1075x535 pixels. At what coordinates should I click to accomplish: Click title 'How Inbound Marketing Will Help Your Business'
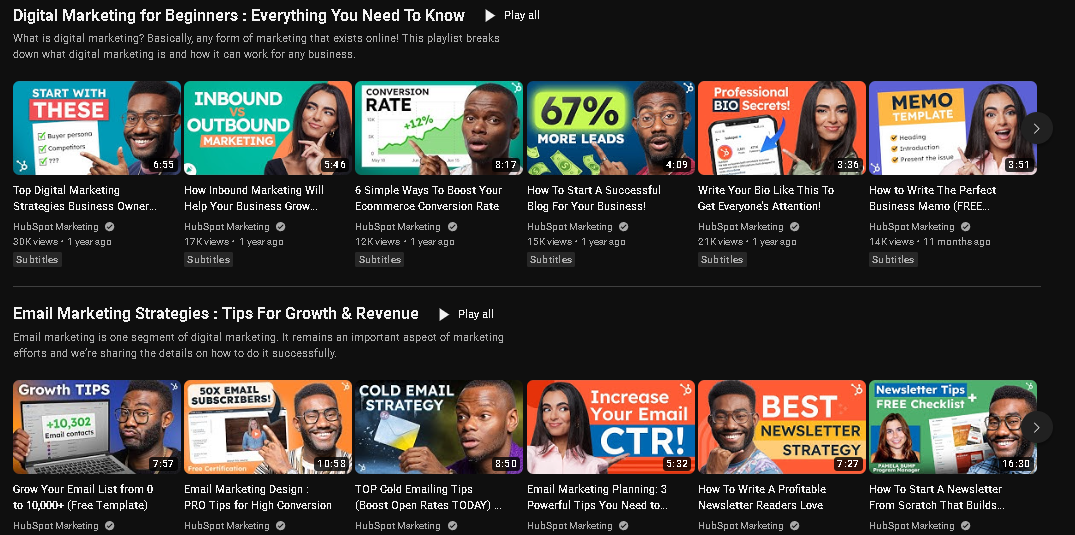pyautogui.click(x=254, y=198)
